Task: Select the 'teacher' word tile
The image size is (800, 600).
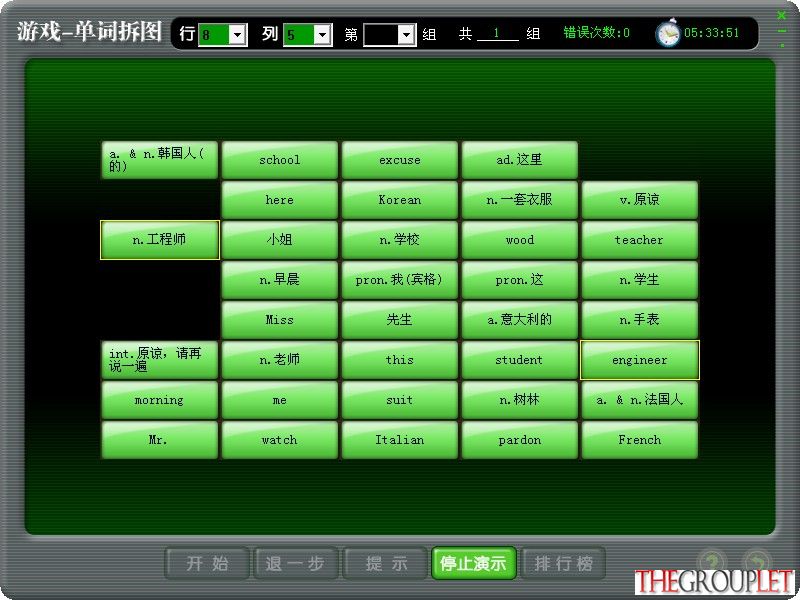Action: pyautogui.click(x=639, y=240)
